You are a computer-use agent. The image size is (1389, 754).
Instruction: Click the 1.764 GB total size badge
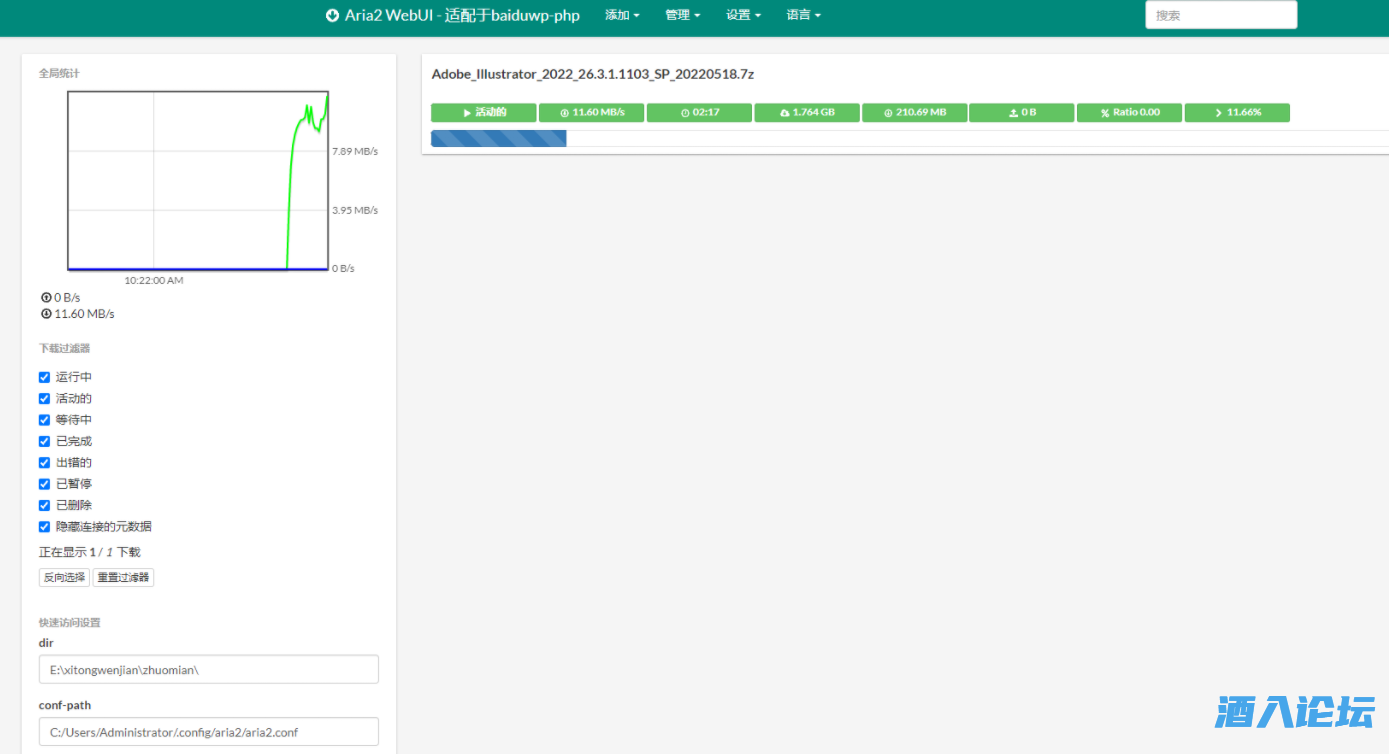click(x=806, y=113)
